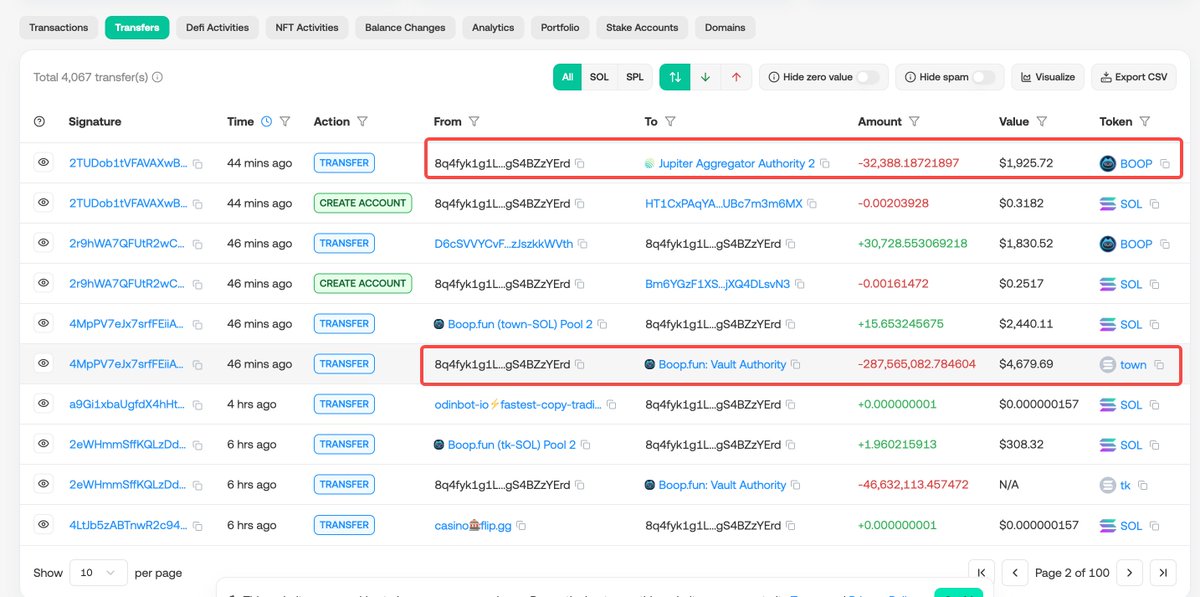1200x597 pixels.
Task: Export transfers as CSV
Action: point(1134,77)
